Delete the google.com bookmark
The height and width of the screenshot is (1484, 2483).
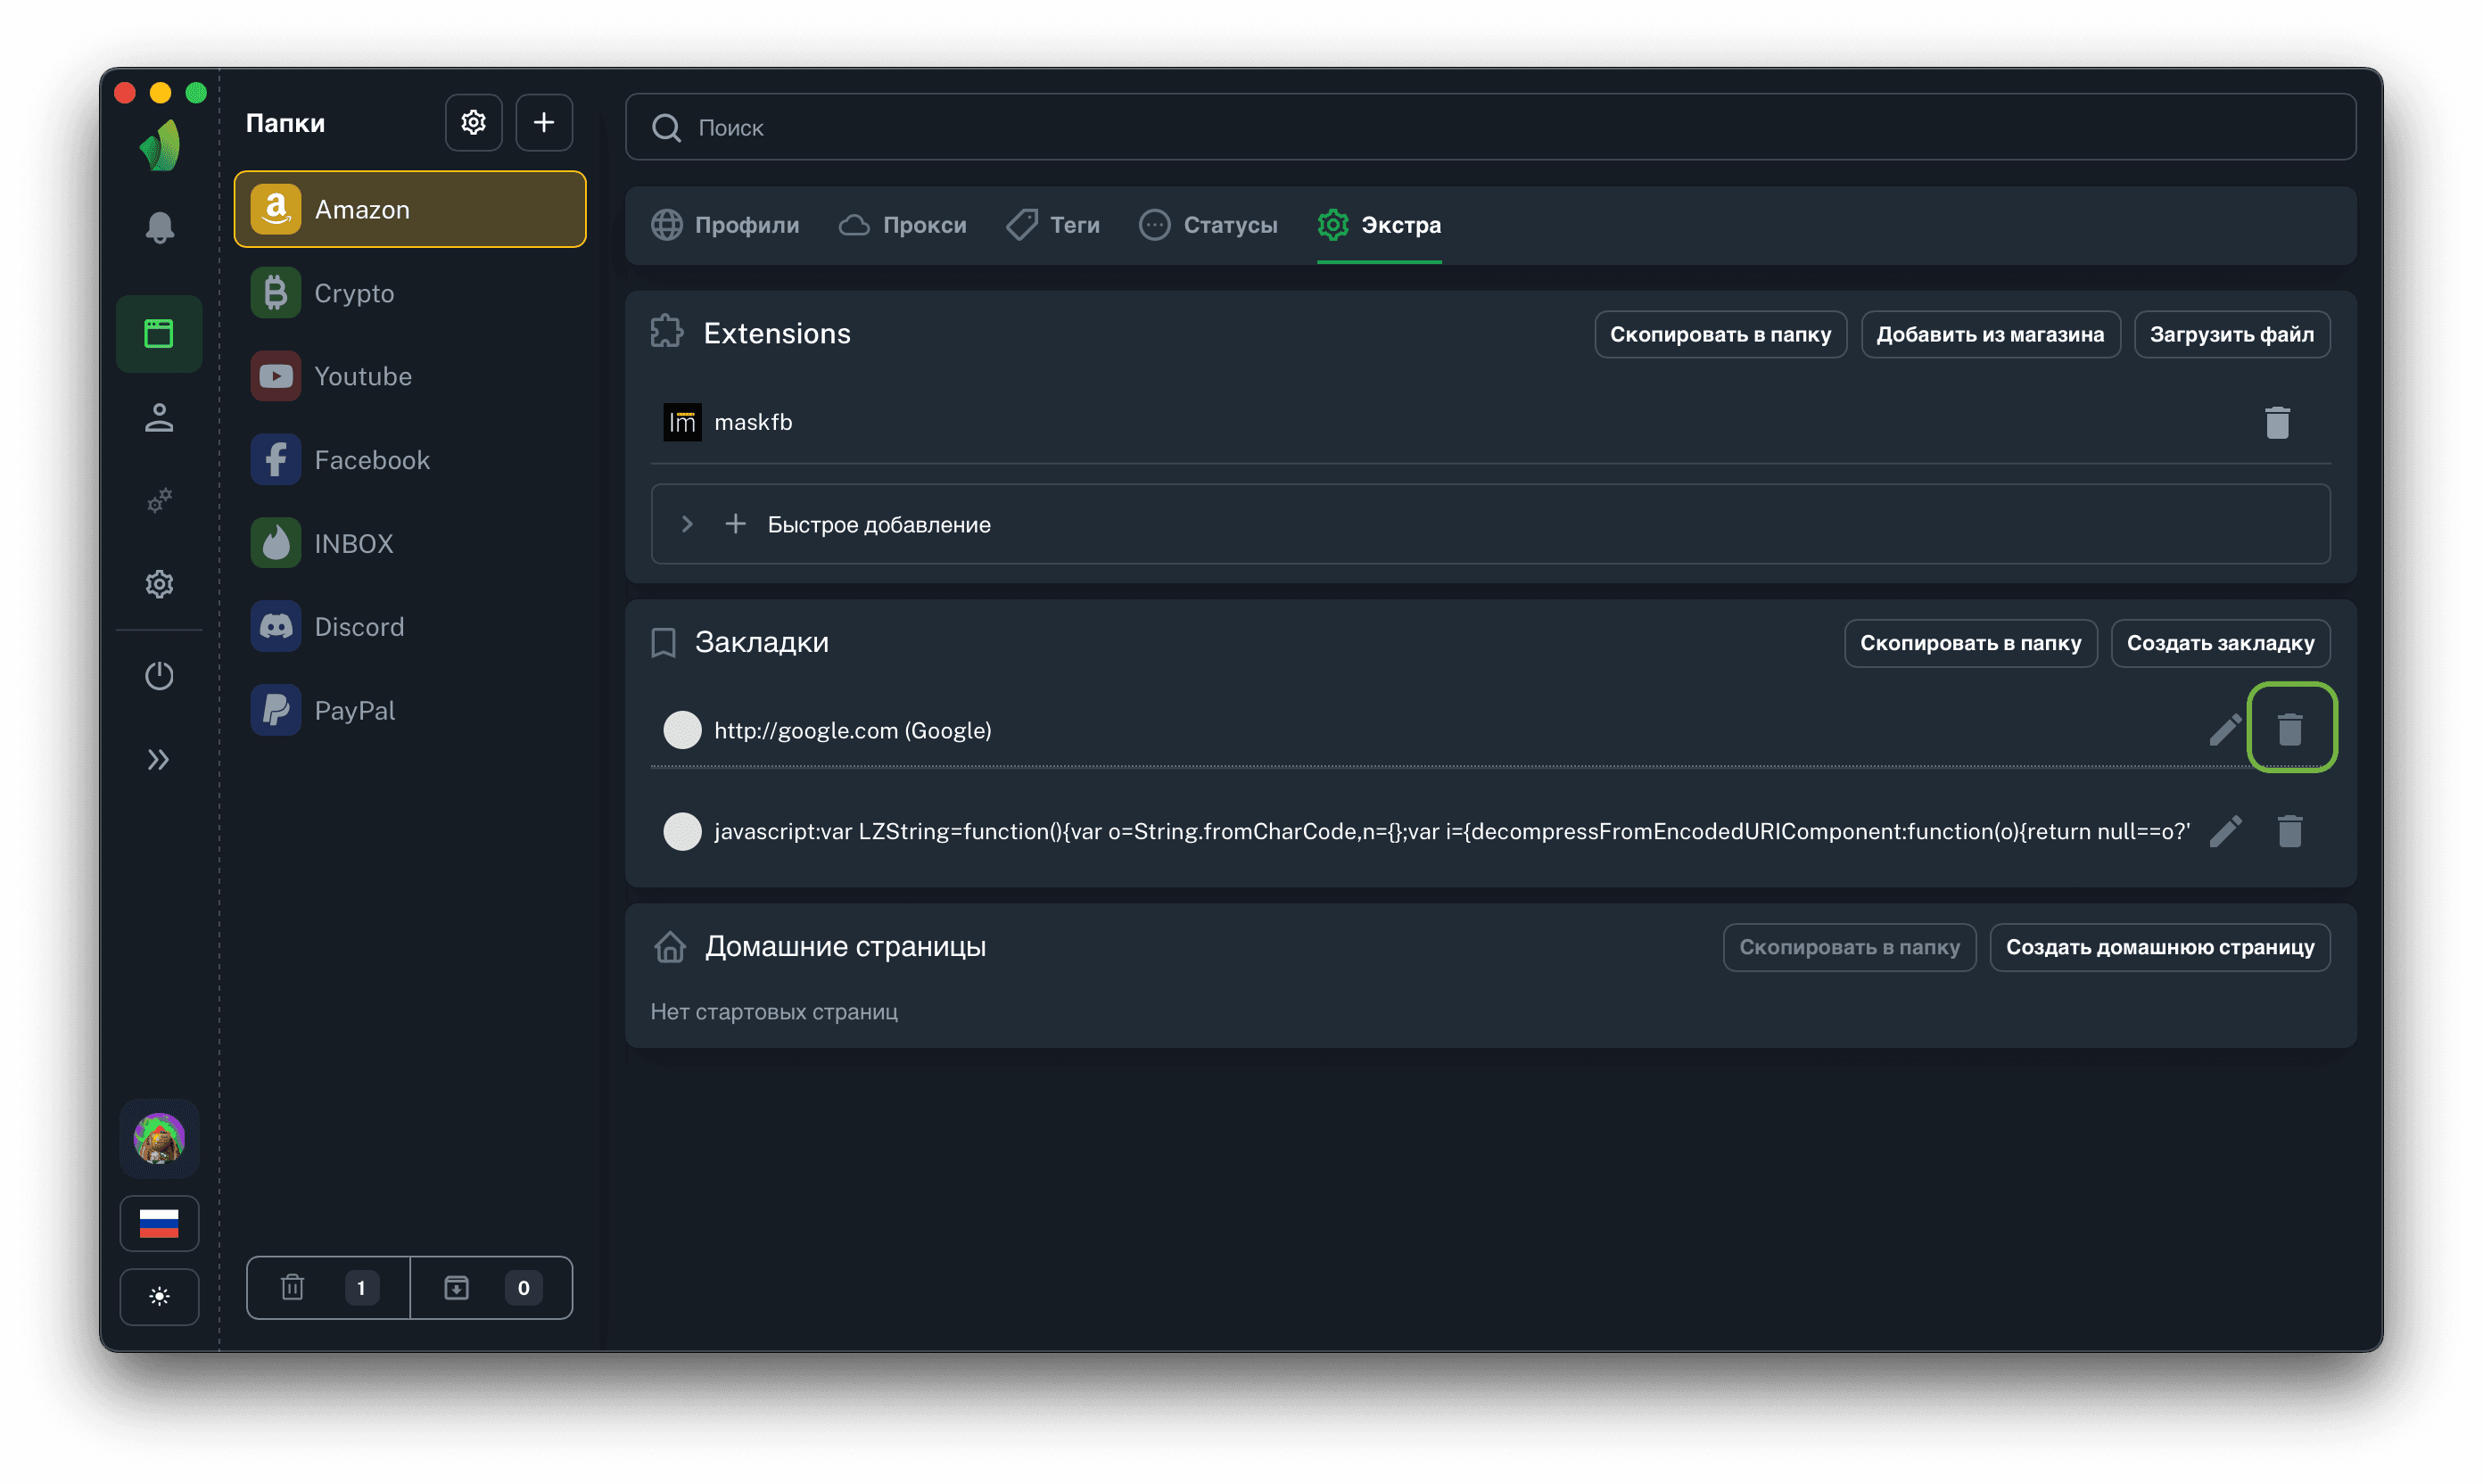2289,729
